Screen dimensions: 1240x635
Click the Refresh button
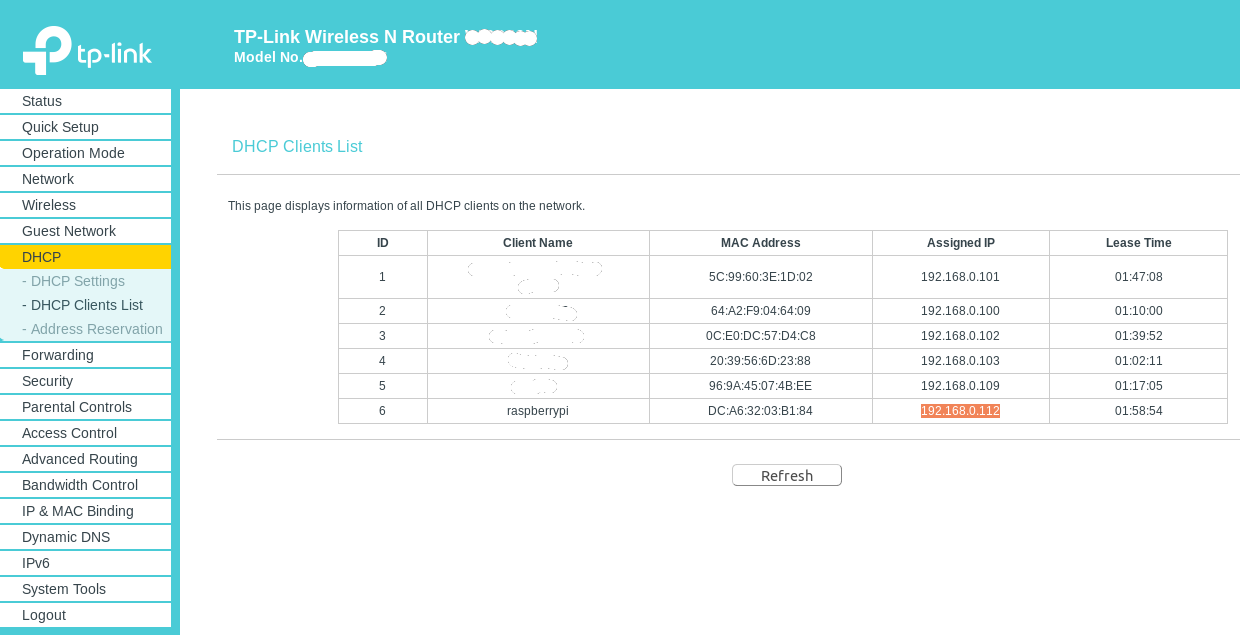(787, 475)
